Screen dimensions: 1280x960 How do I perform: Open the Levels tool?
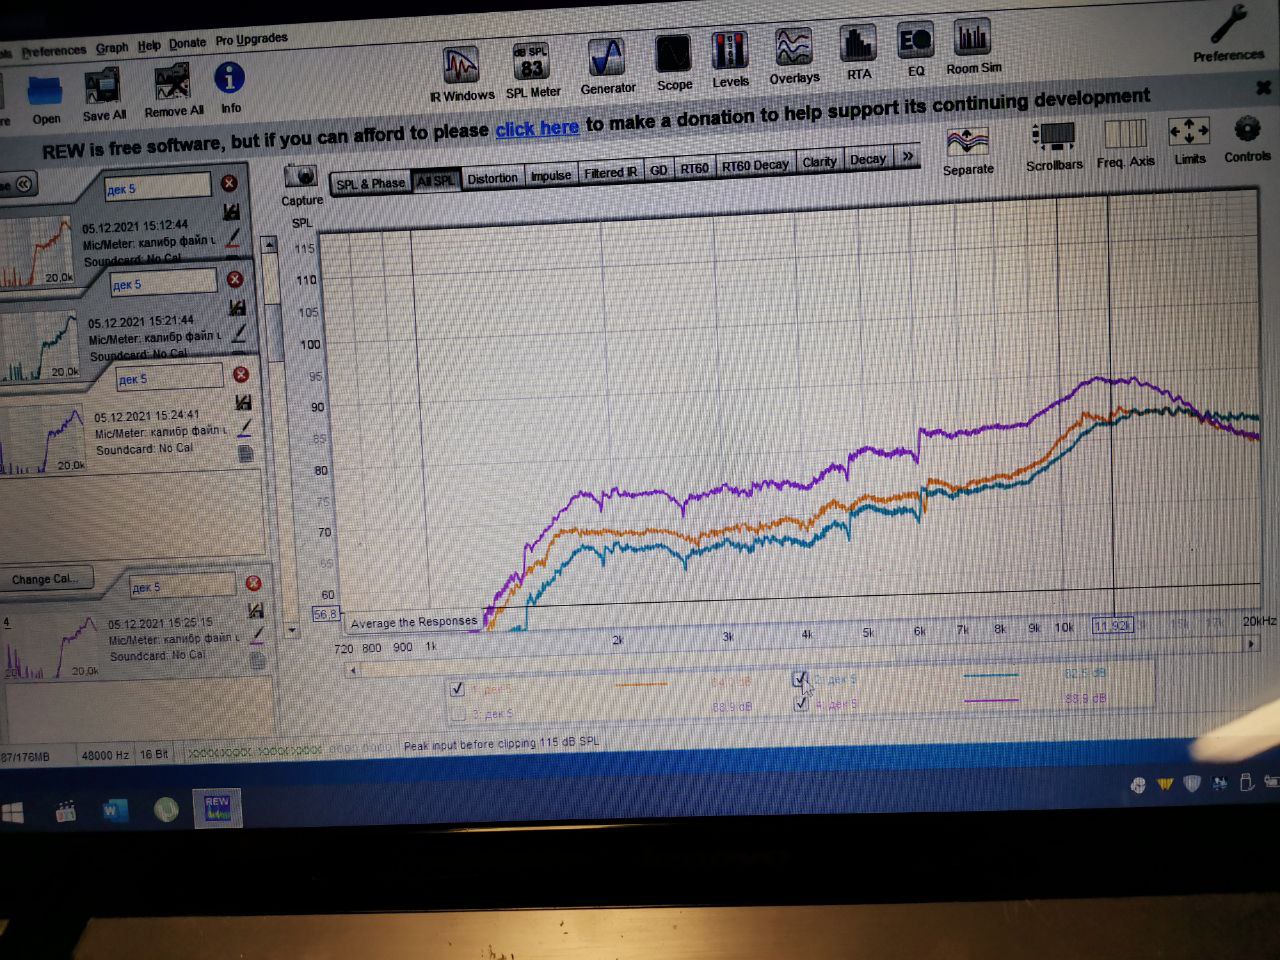pos(730,59)
